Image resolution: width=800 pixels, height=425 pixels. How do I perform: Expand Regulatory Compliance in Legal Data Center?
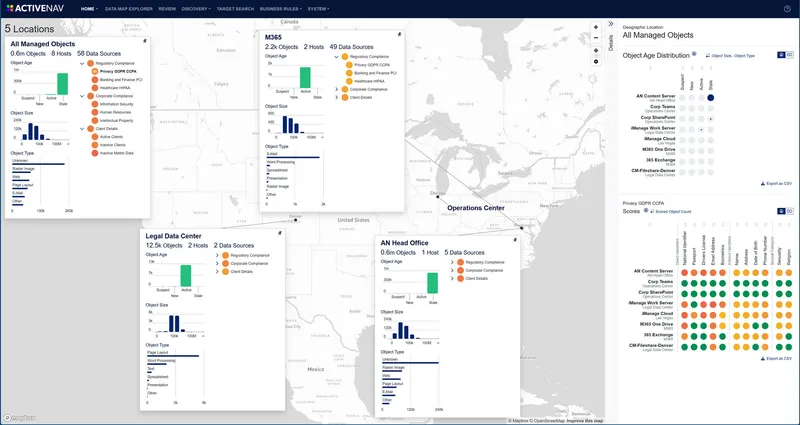click(216, 256)
